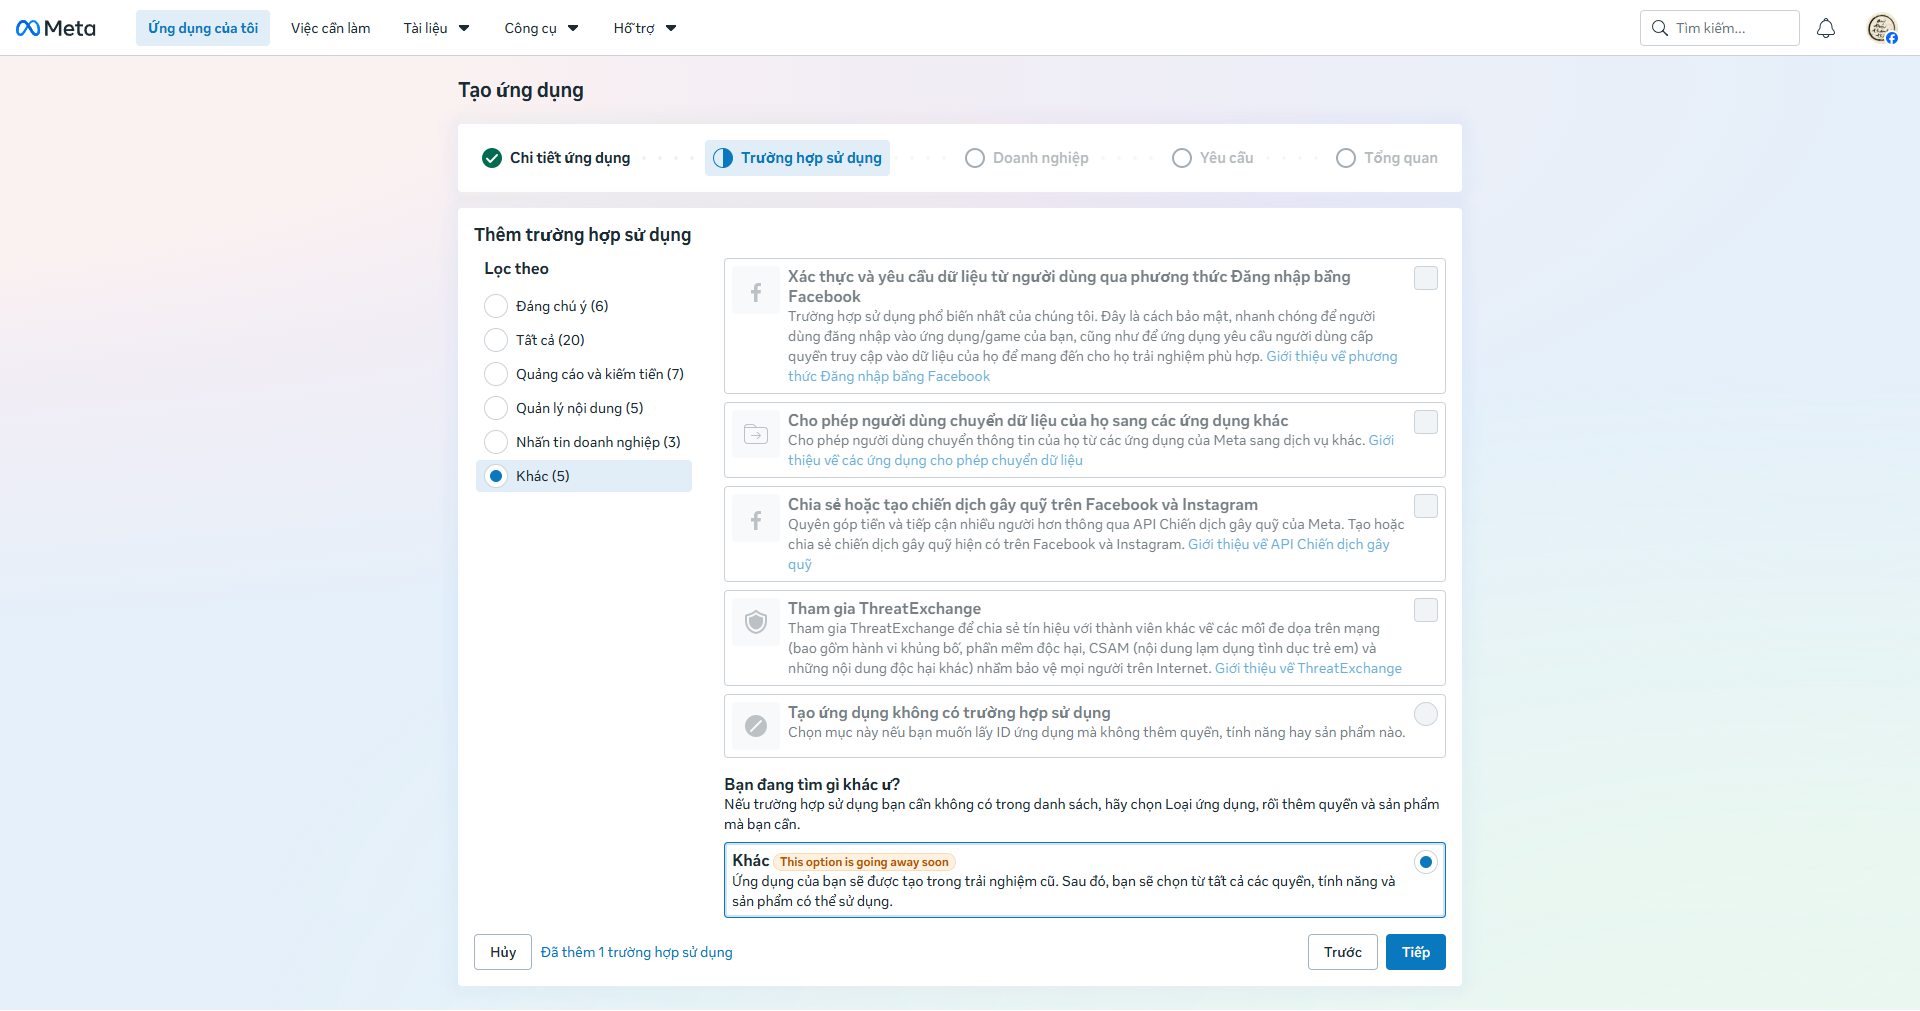
Task: Click the Tạo ứng dụng không có trường hợp sử dụng title
Action: (949, 712)
